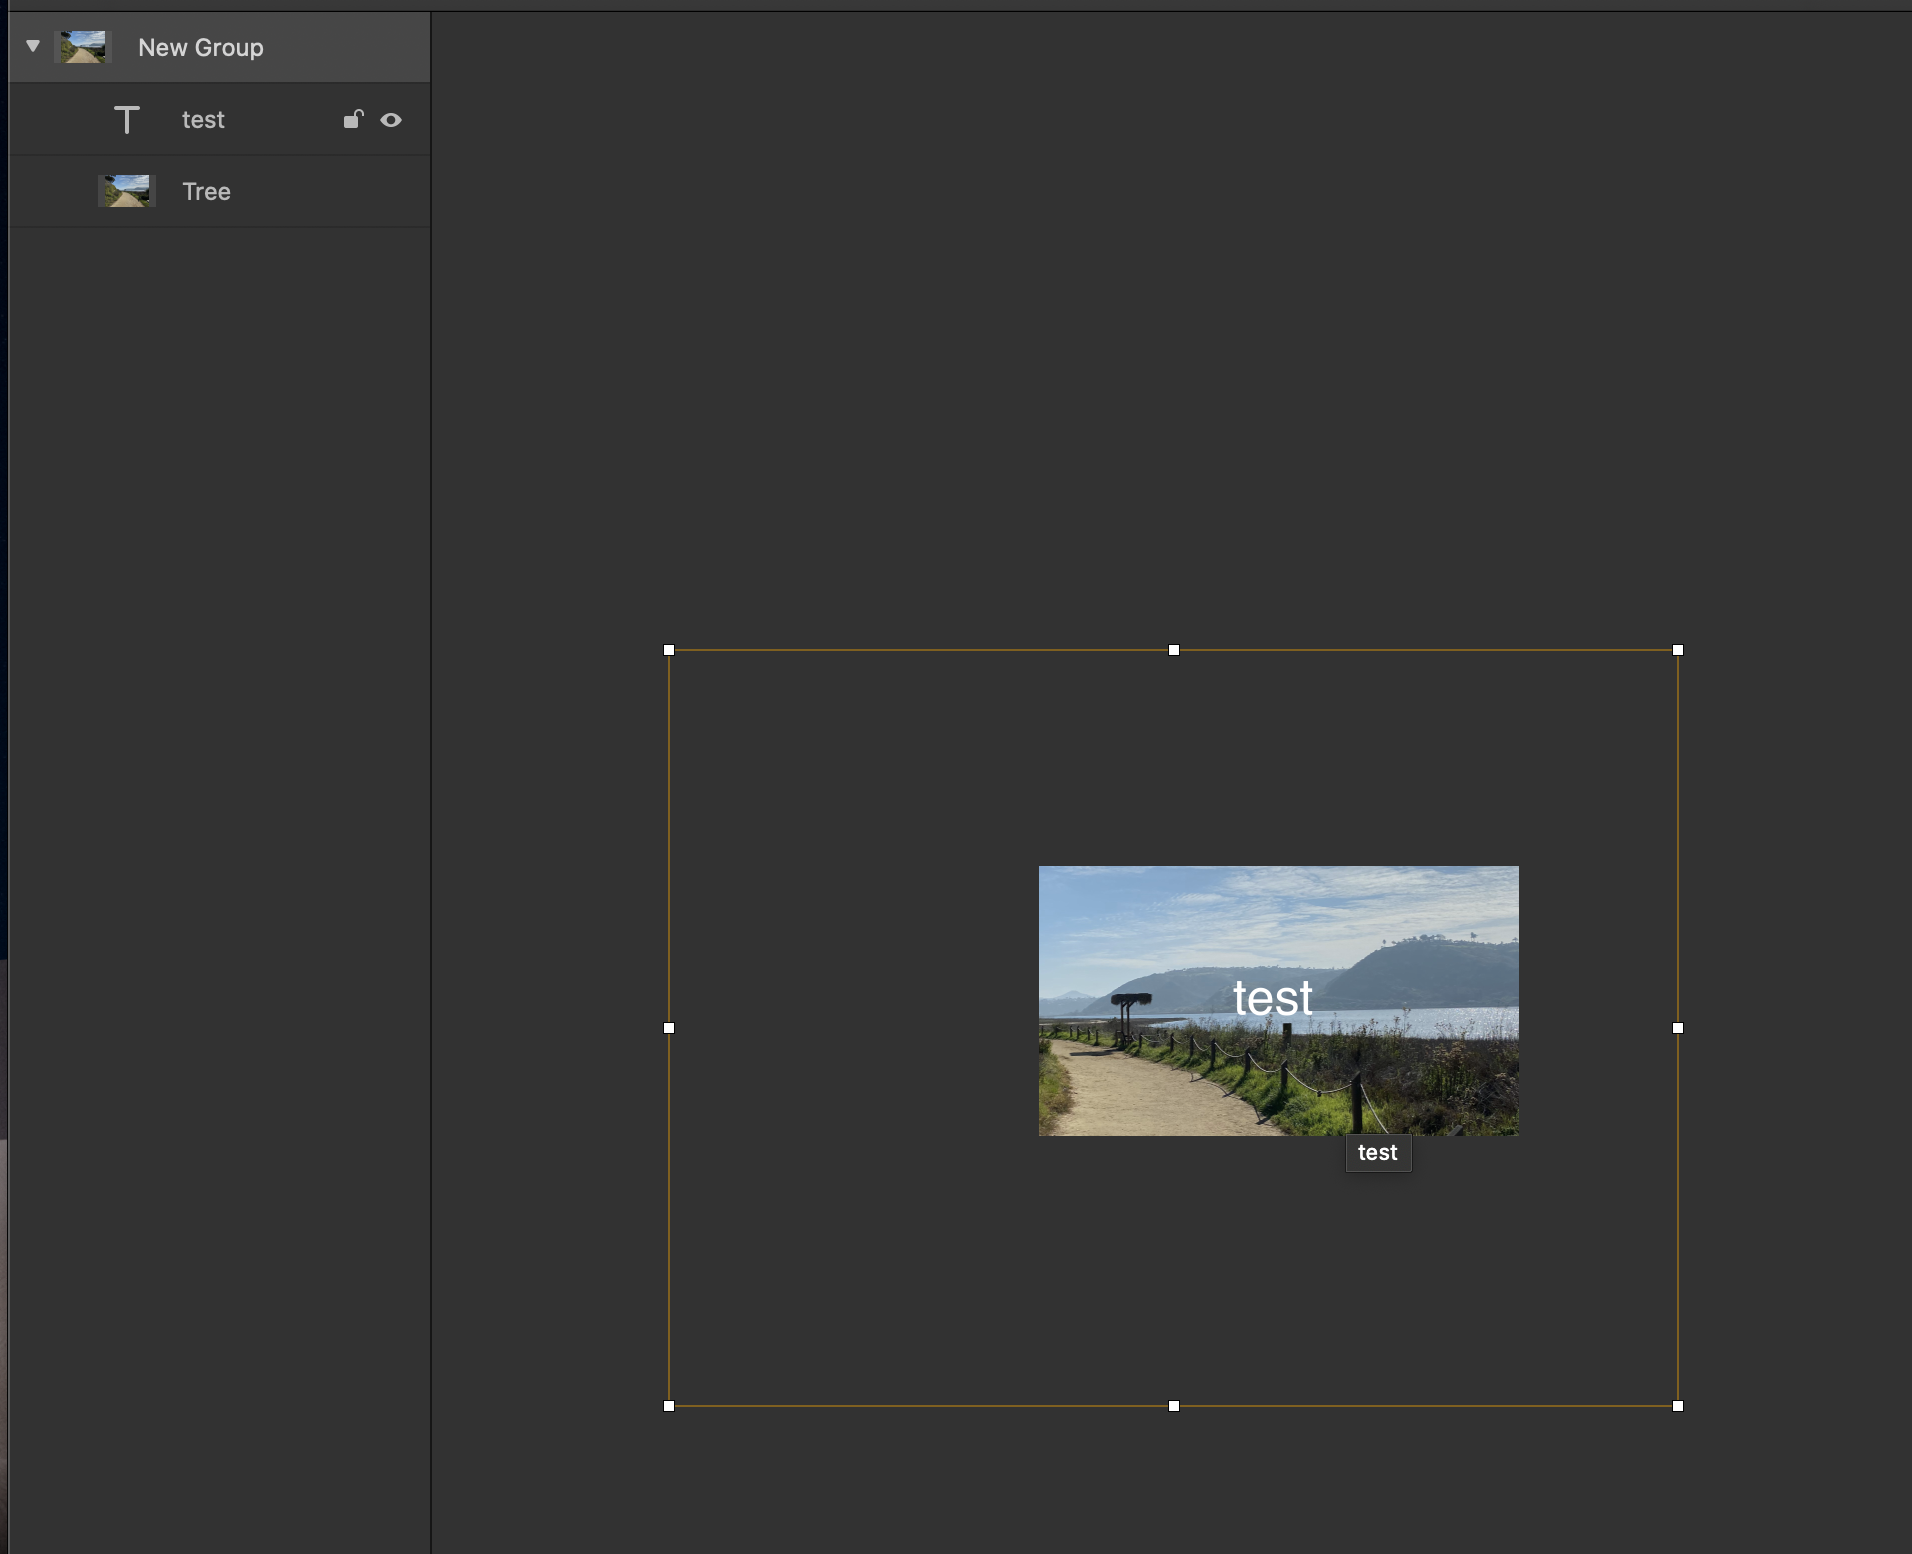This screenshot has height=1554, width=1912.
Task: Click the white test text on canvas
Action: tap(1272, 998)
